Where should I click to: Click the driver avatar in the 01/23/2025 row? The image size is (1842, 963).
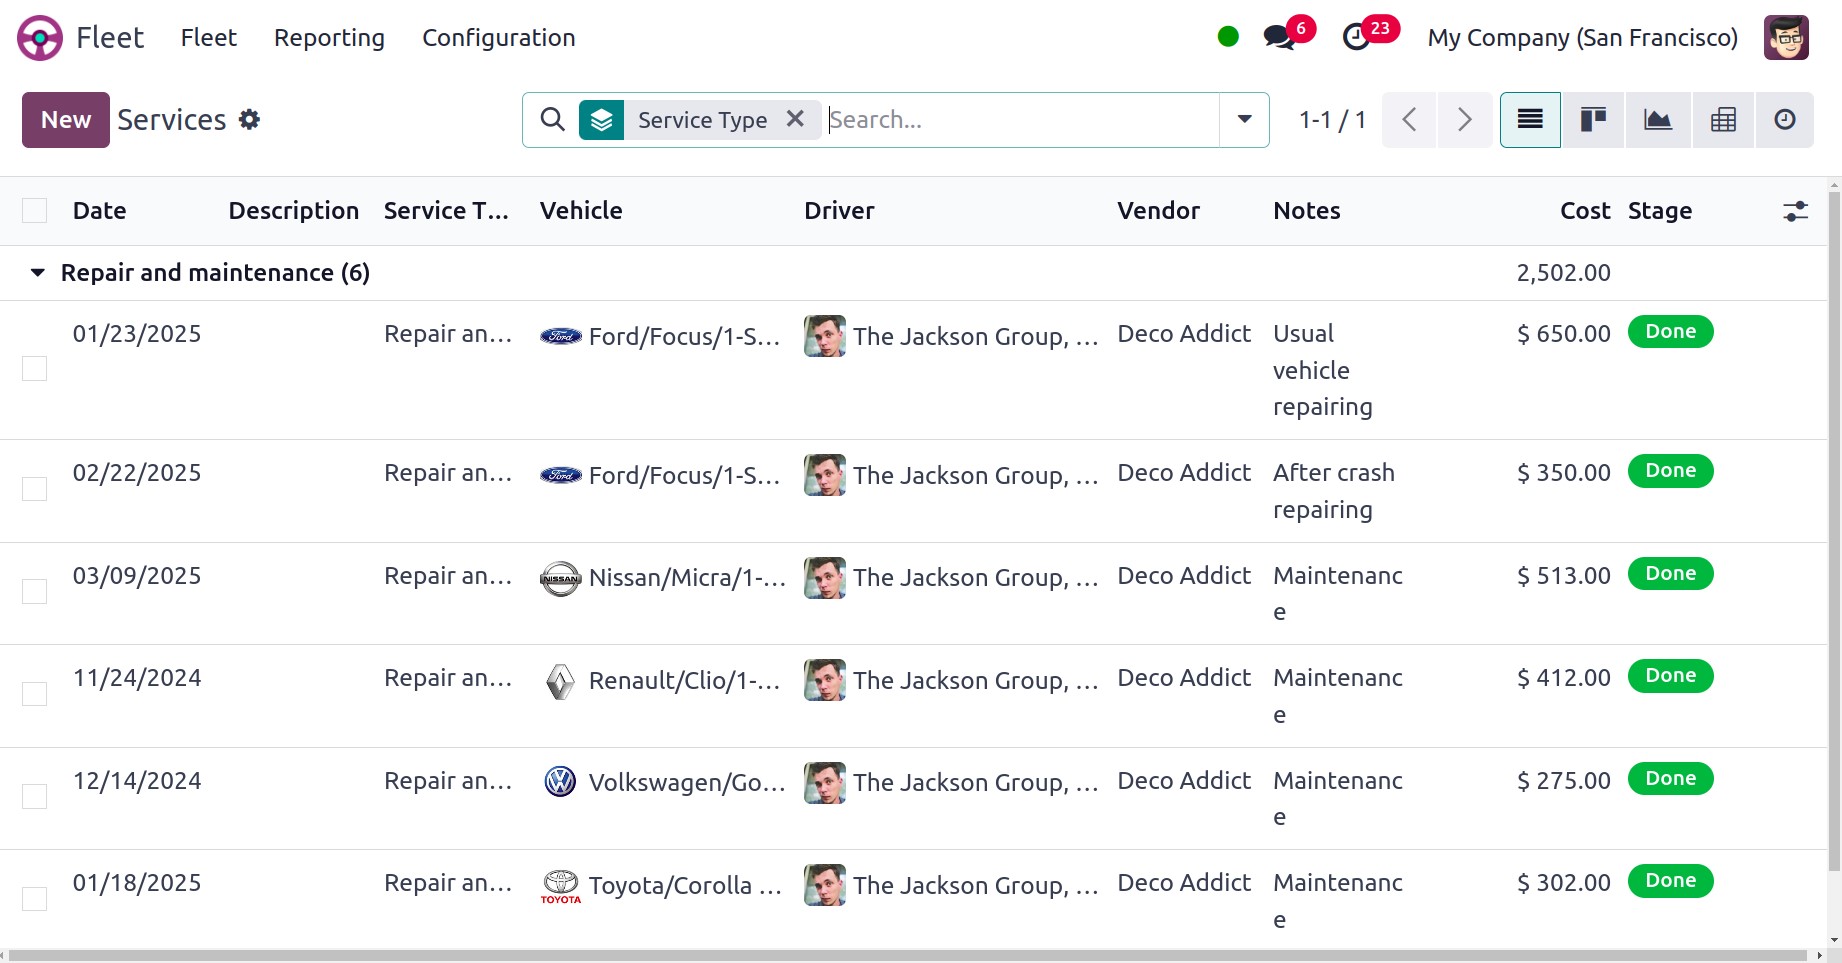click(825, 336)
